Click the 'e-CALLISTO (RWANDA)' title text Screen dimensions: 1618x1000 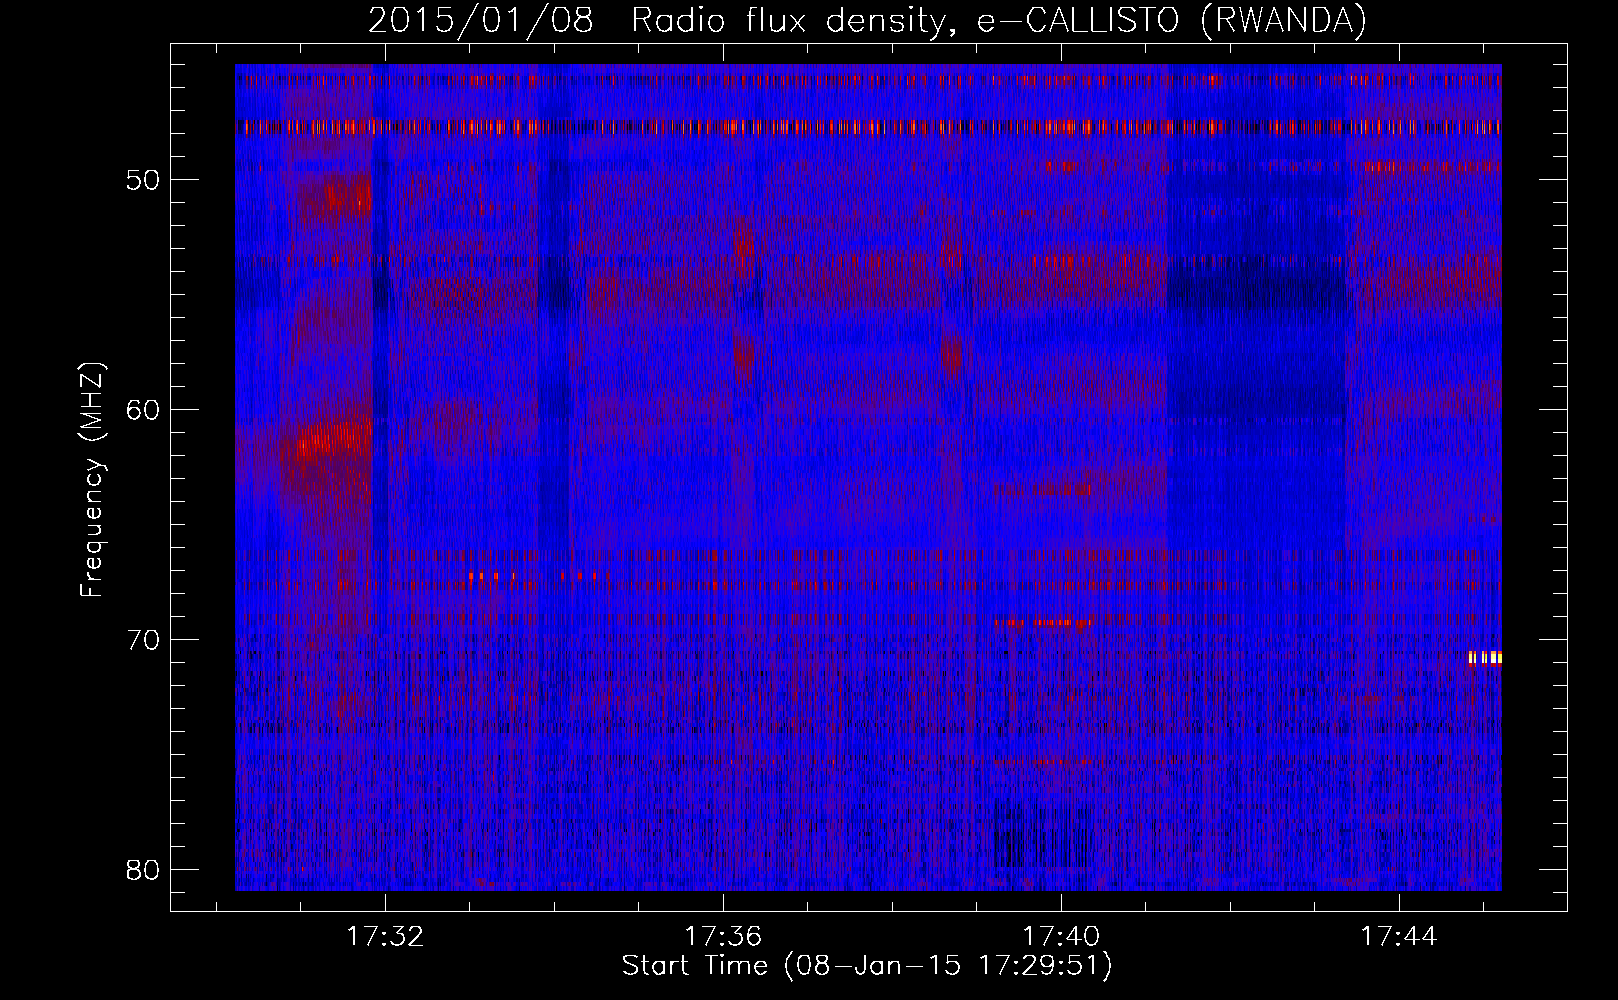coord(1172,20)
